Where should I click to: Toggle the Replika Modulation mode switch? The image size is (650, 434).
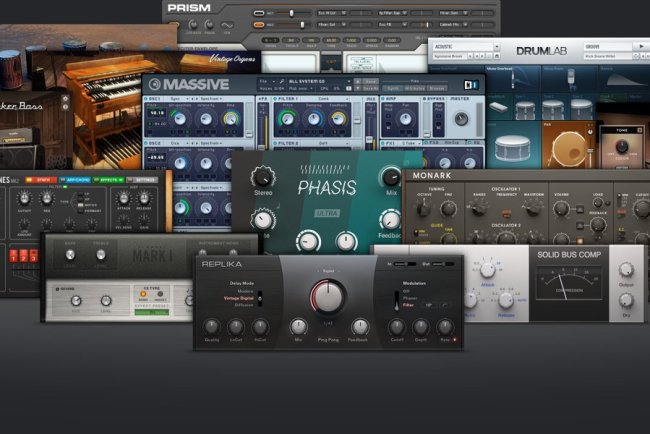click(397, 299)
